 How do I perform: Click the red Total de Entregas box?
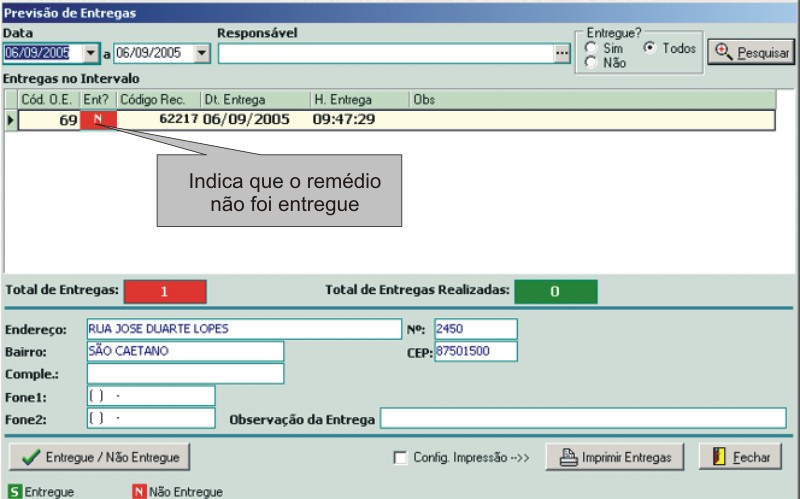pos(165,291)
